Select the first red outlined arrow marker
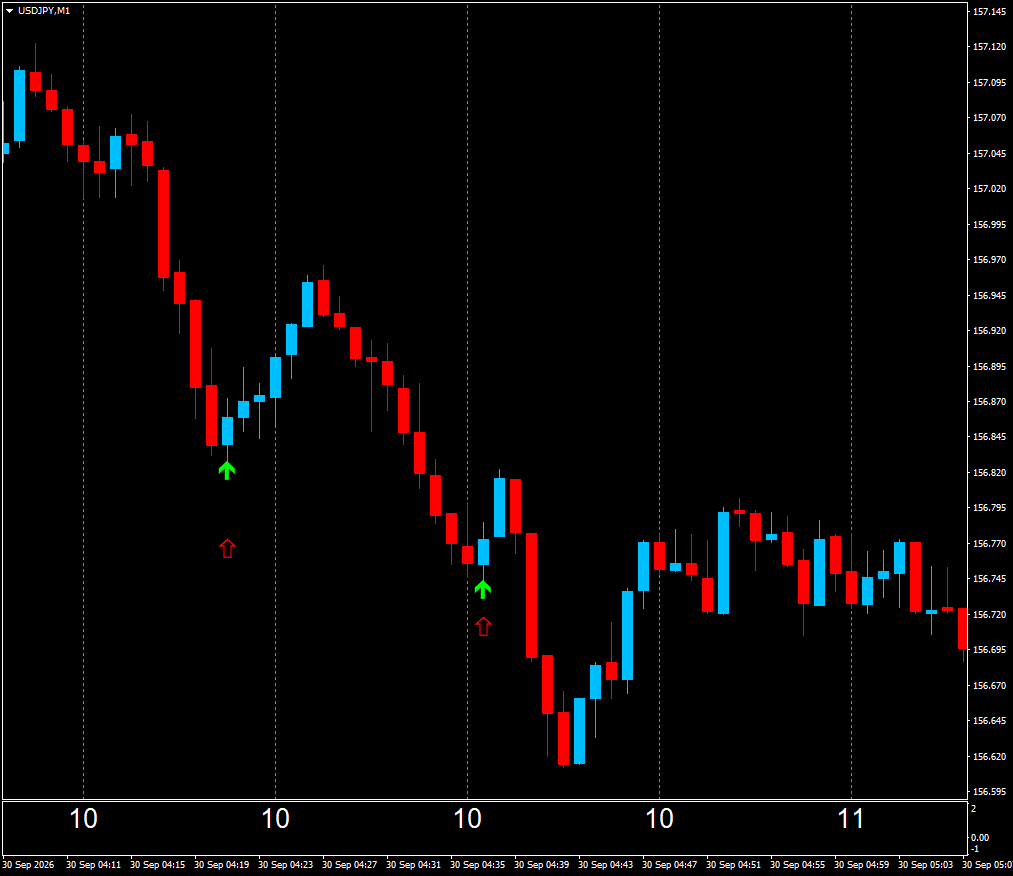Viewport: 1013px width, 876px height. 227,548
